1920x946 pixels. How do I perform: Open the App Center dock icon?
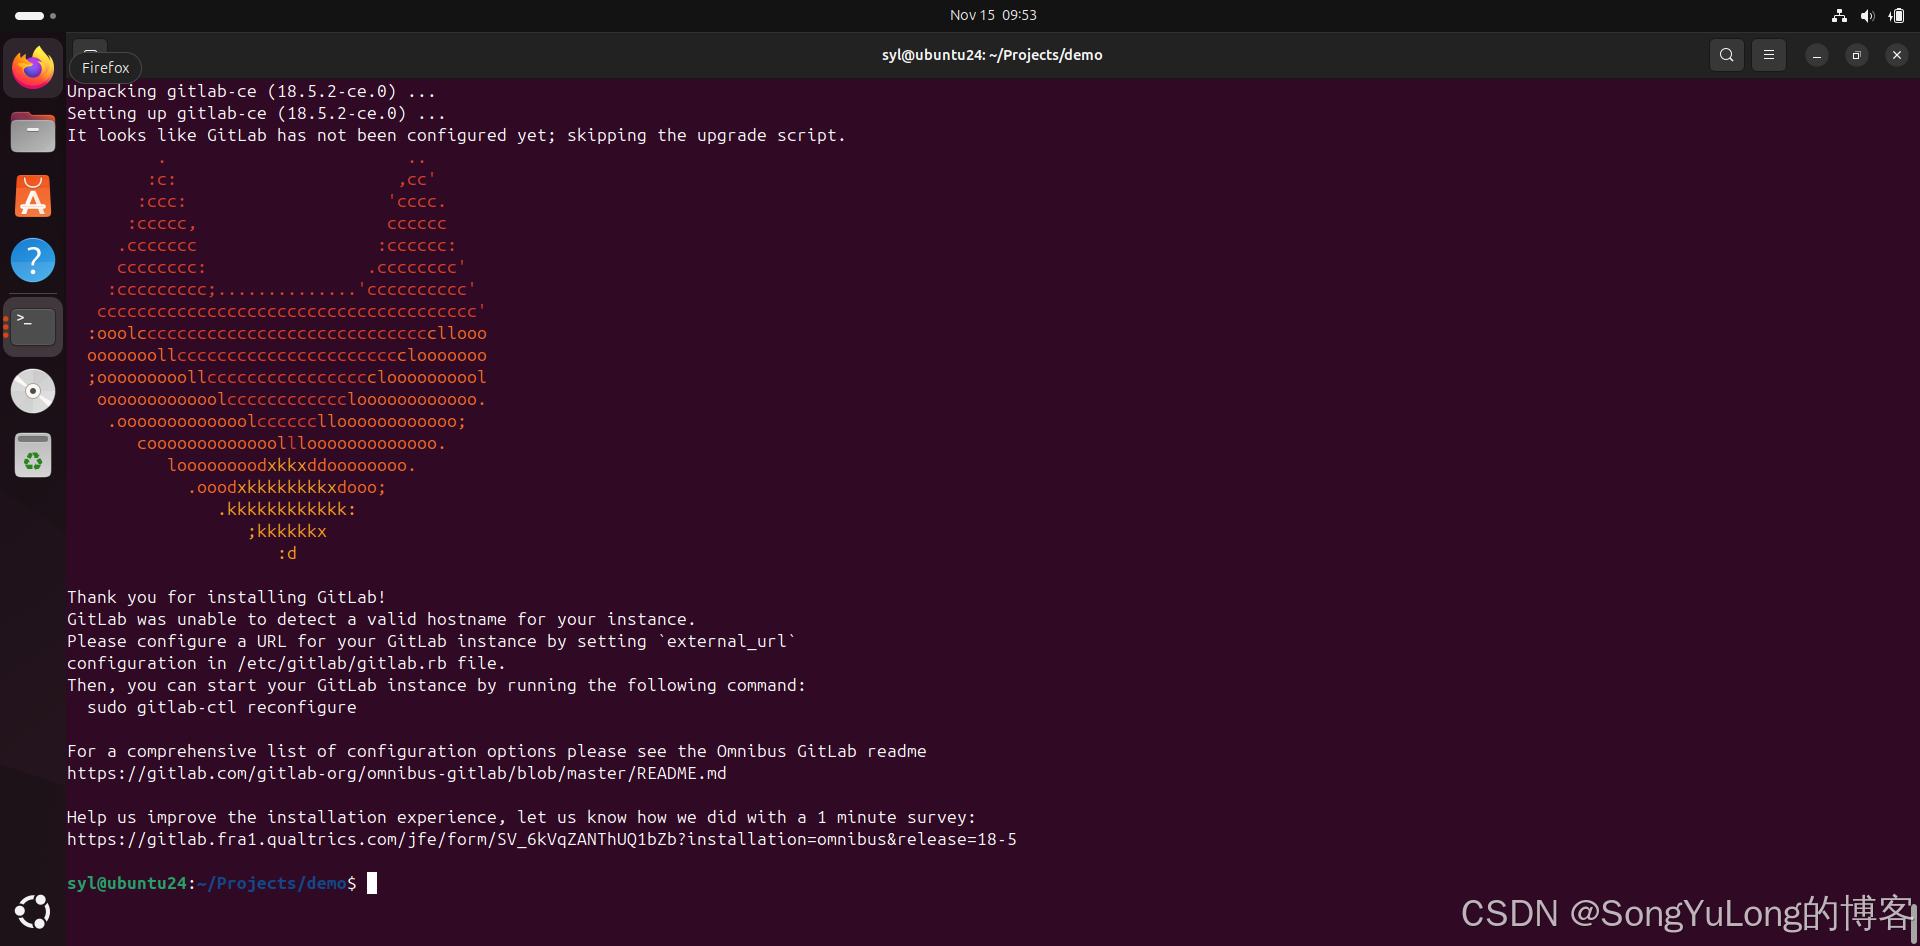[x=33, y=196]
